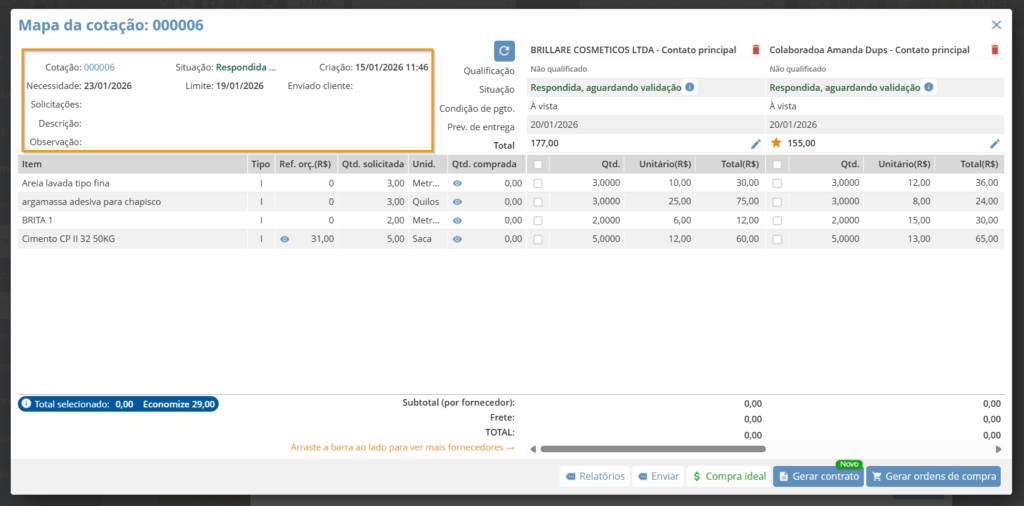1024x506 pixels.
Task: Check Amanda Dups offer for BRITA 1
Action: coord(777,220)
